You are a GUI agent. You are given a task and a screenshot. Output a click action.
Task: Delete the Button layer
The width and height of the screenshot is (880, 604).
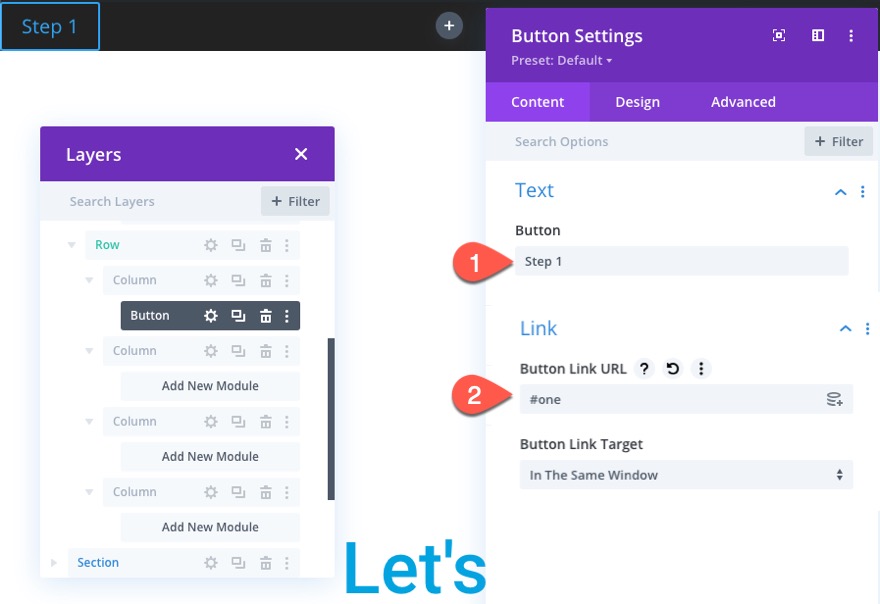[x=265, y=316]
